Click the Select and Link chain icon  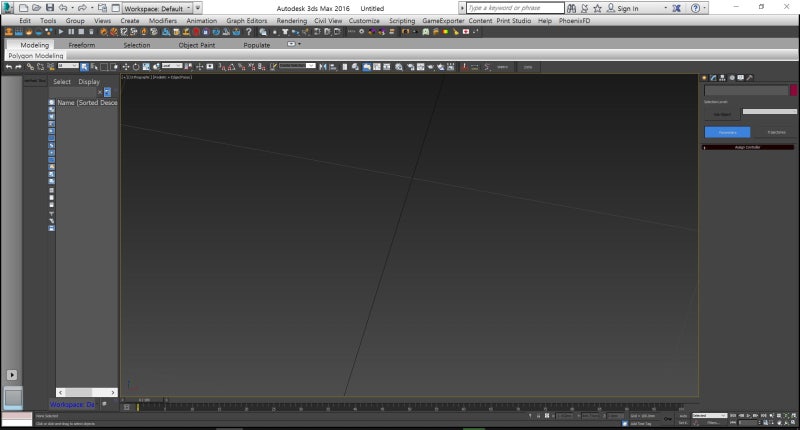30,67
